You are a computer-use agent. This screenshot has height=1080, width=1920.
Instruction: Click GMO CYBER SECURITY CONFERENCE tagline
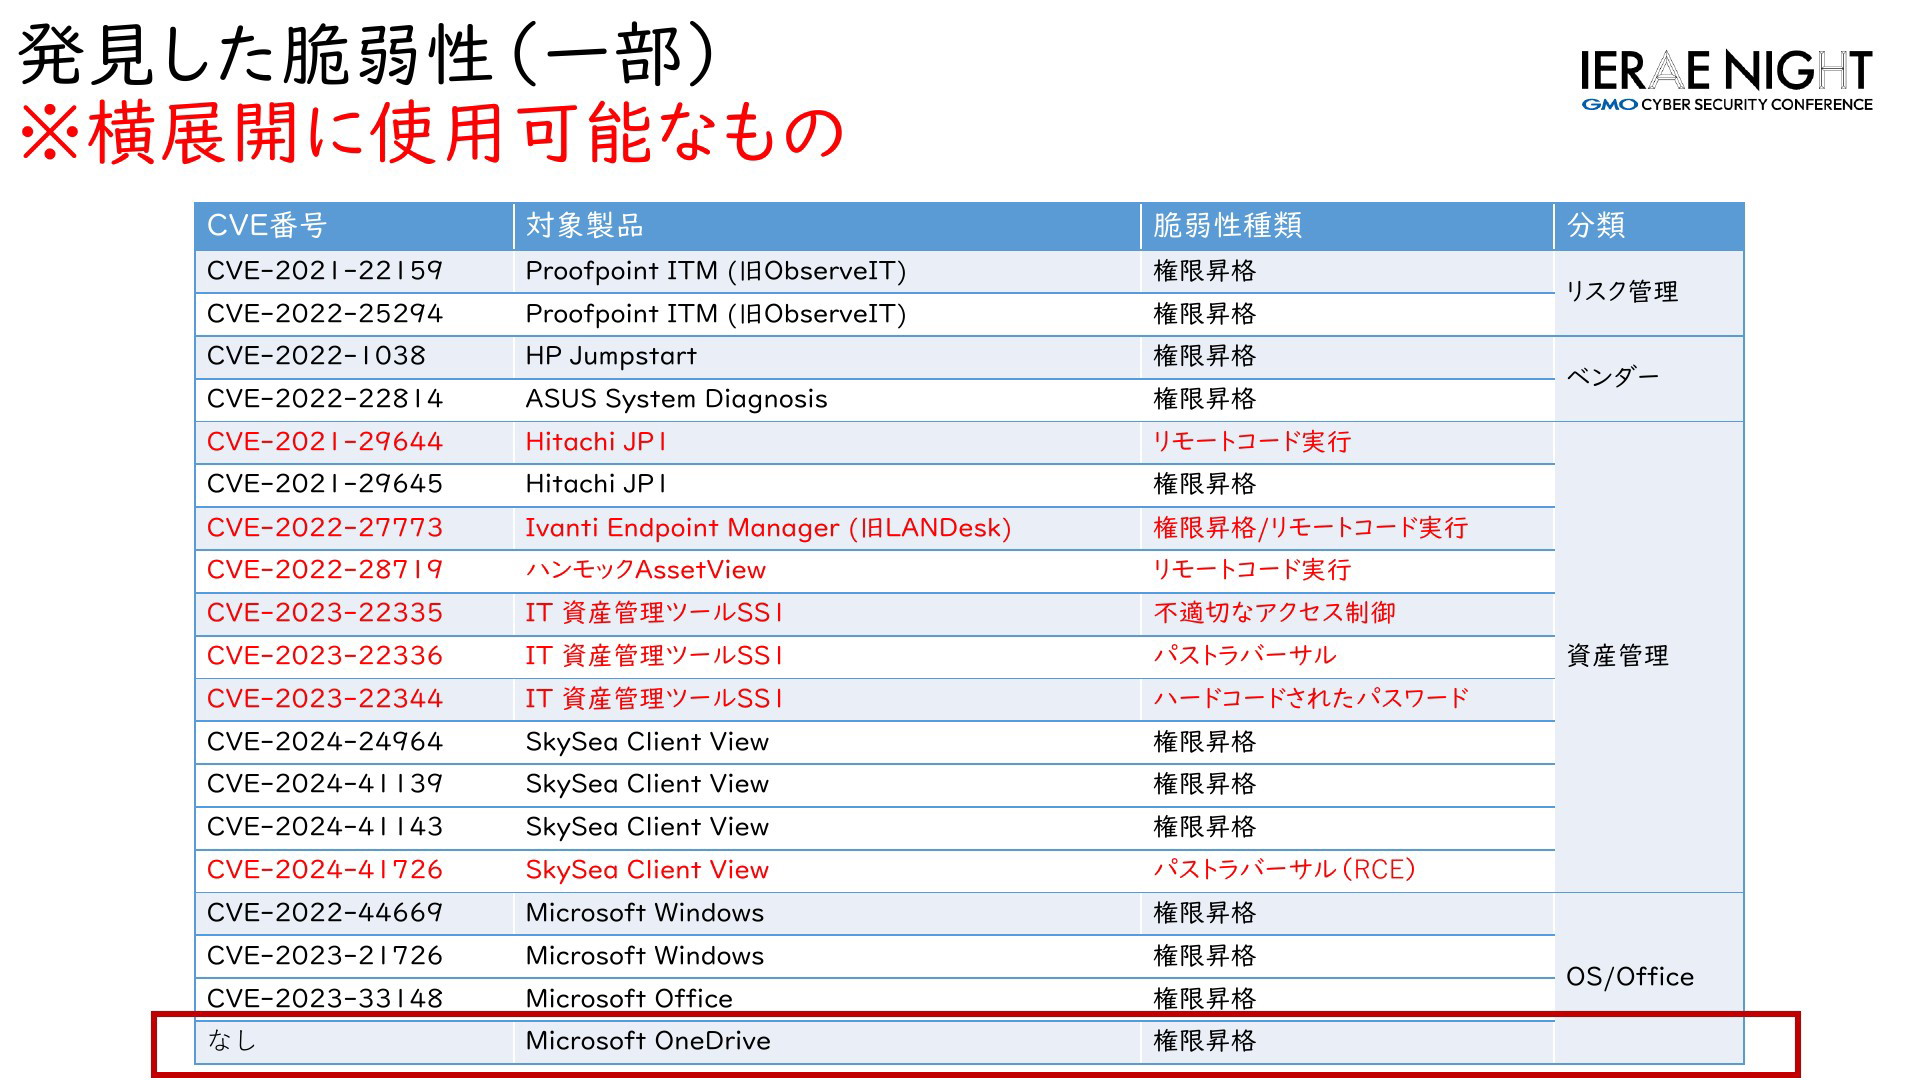[x=1727, y=104]
